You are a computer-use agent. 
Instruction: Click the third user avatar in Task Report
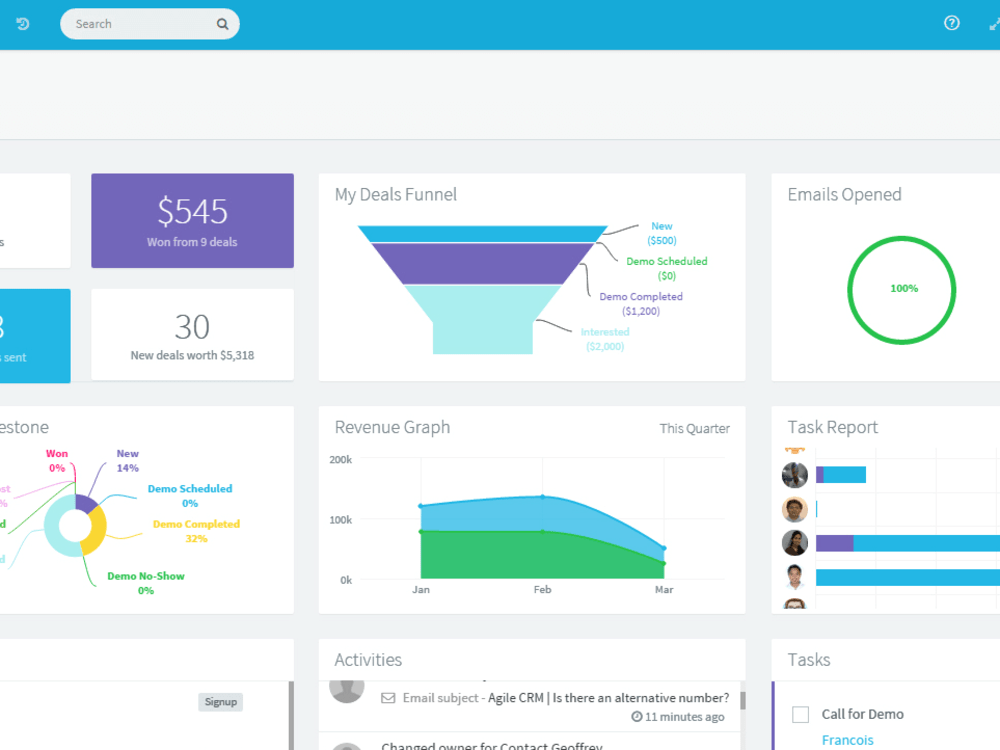795,543
